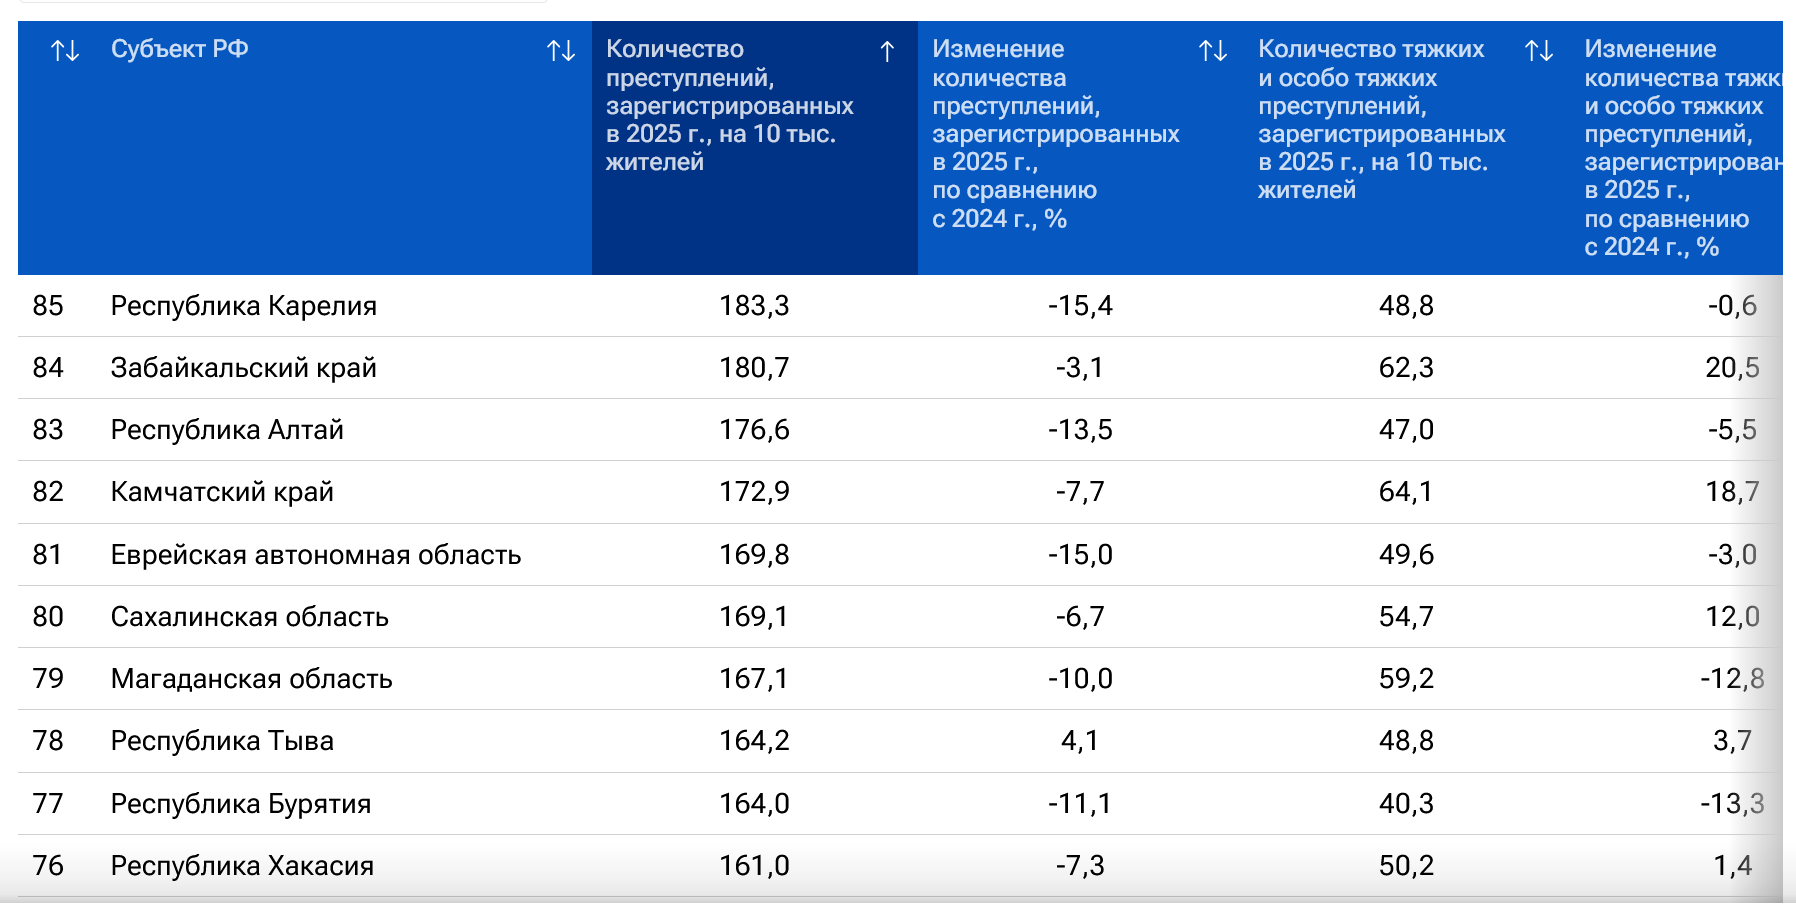Click the Субъект РФ column header label
Screen dimensions: 1796x907
180,49
